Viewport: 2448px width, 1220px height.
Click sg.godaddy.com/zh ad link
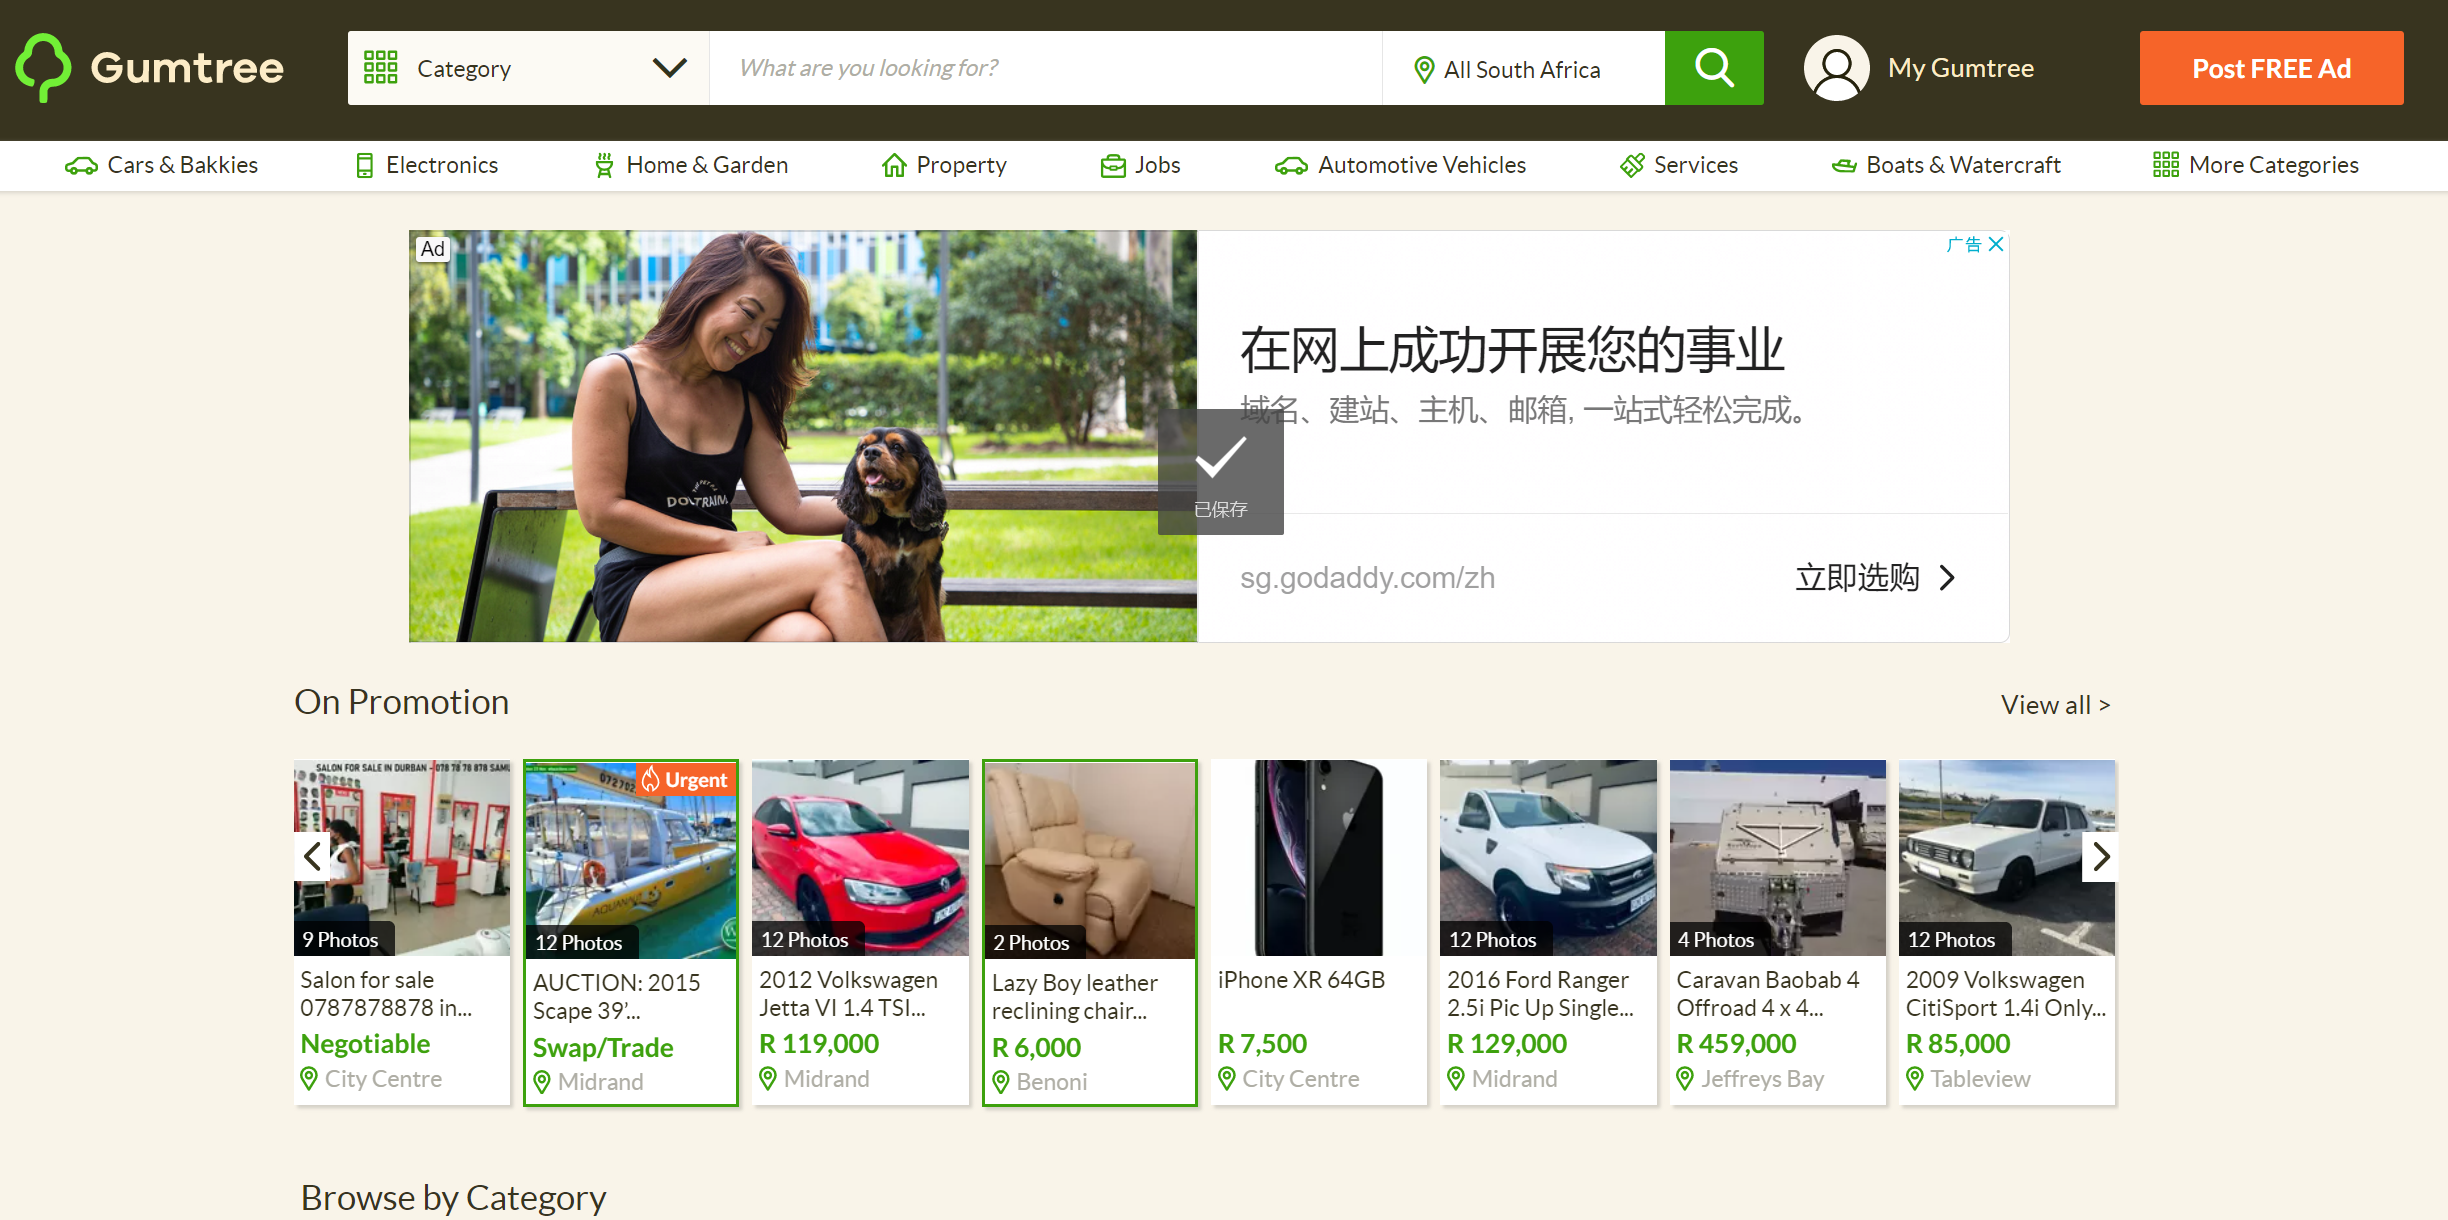(x=1367, y=578)
